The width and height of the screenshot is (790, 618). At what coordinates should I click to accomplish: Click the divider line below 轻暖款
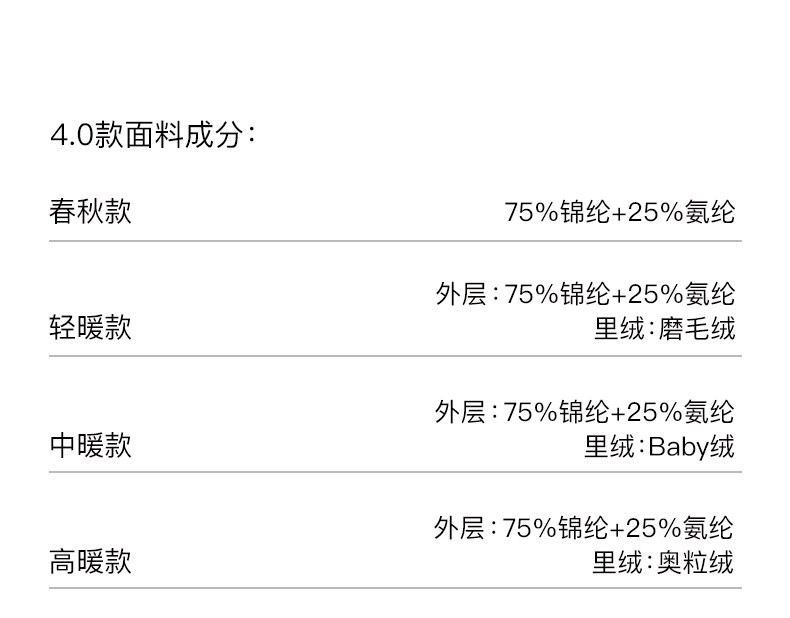click(395, 356)
